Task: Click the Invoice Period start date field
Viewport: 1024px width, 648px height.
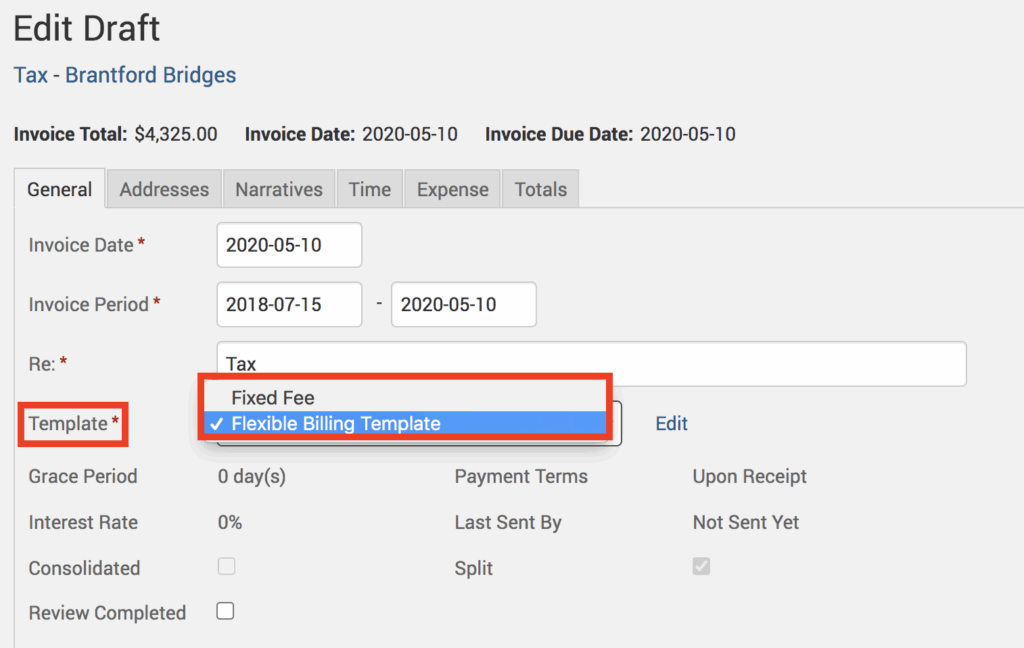Action: (x=288, y=304)
